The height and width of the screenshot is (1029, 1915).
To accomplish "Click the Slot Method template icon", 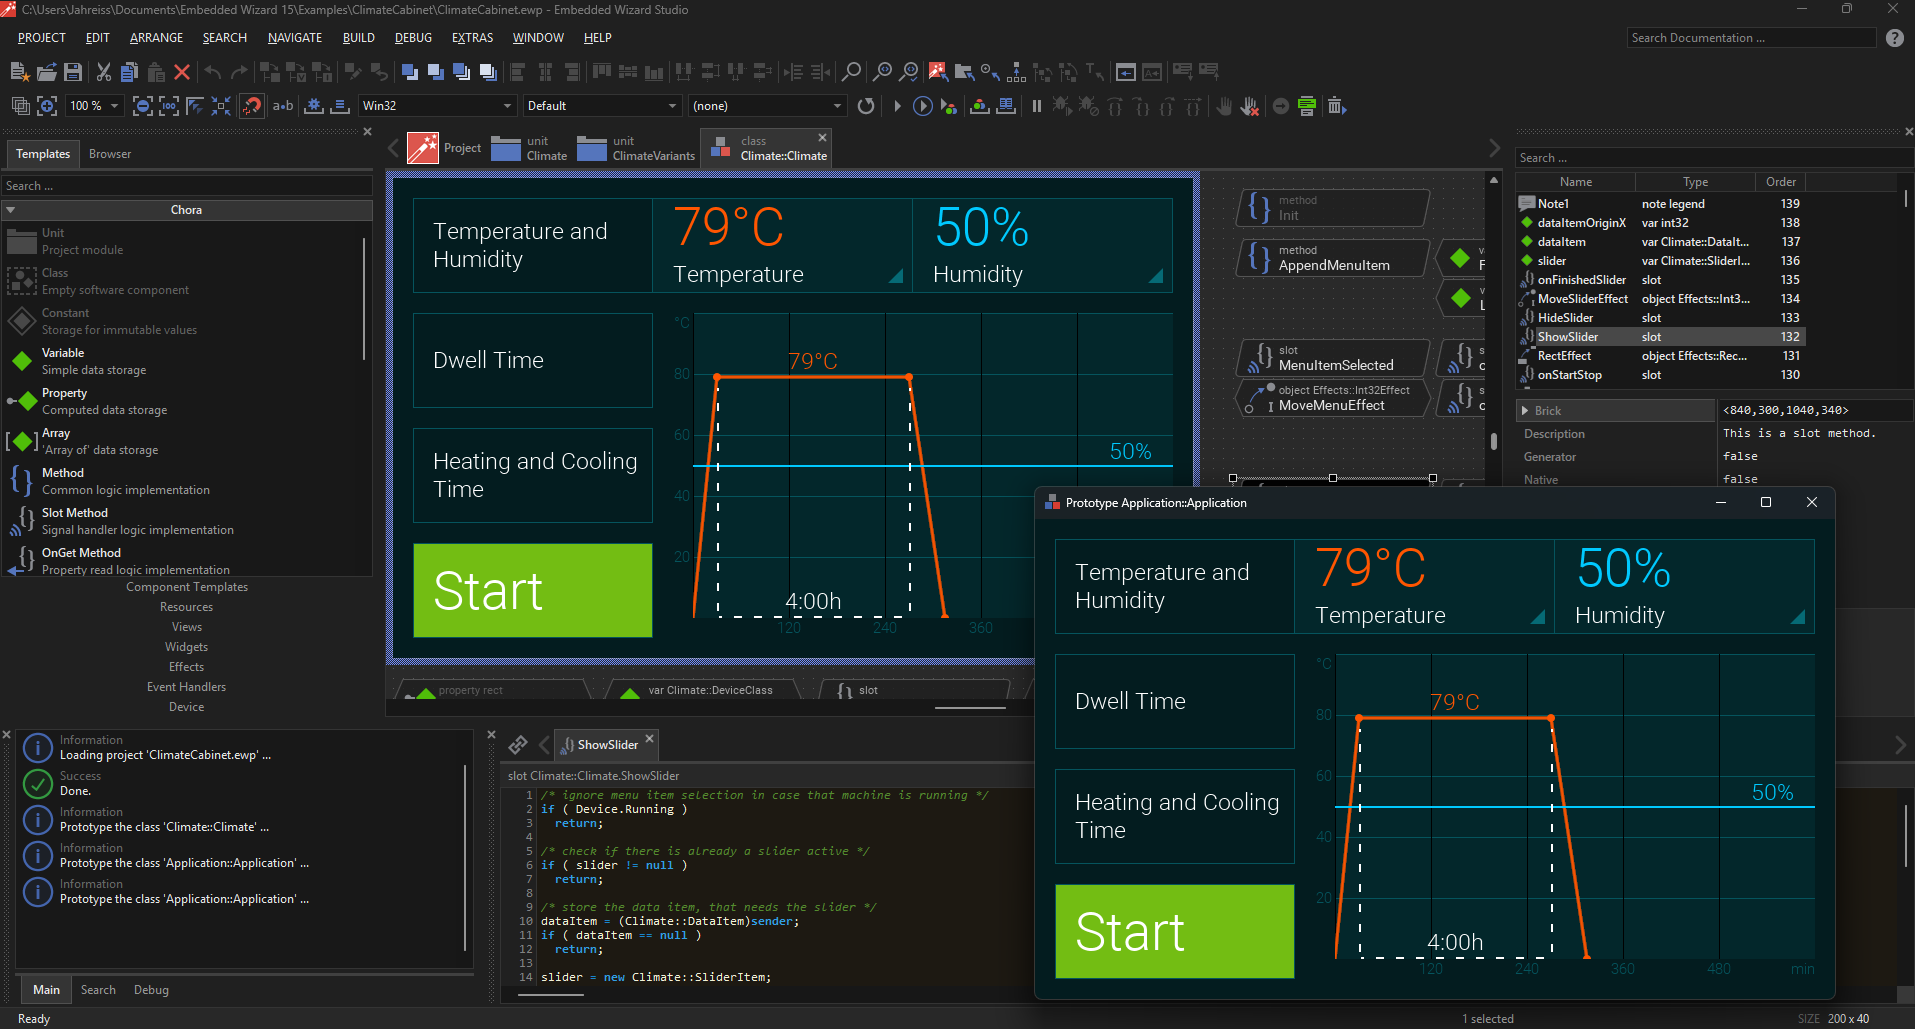I will point(22,521).
